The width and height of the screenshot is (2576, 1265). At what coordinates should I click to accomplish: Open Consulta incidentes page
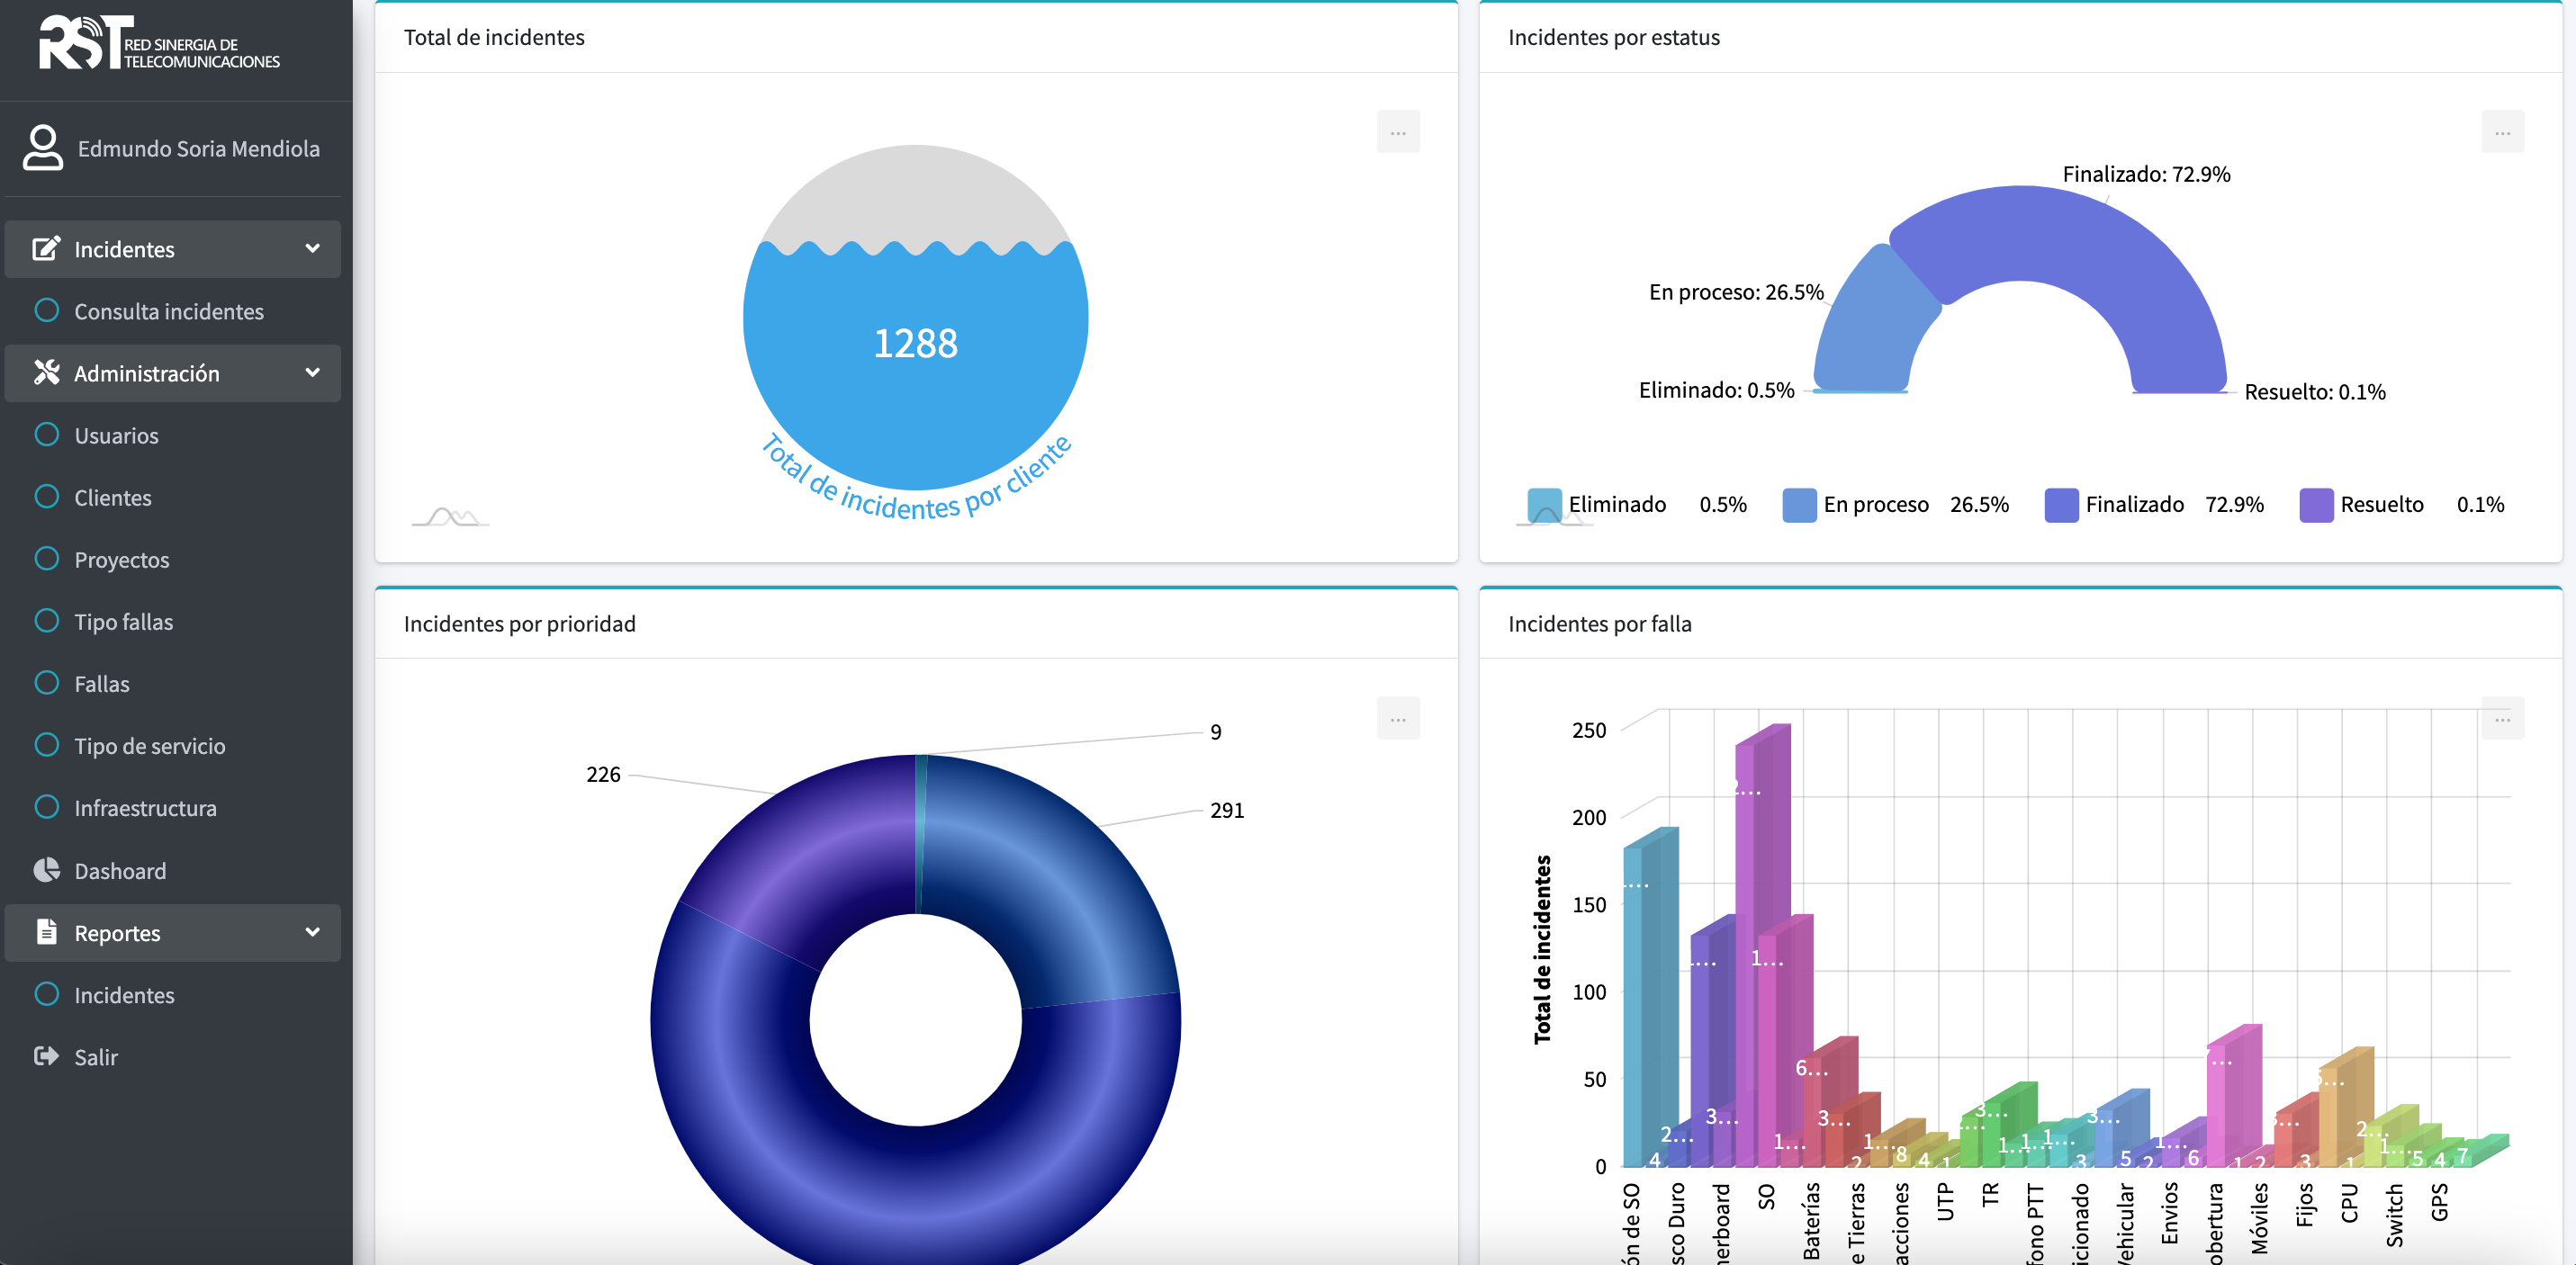click(x=169, y=311)
